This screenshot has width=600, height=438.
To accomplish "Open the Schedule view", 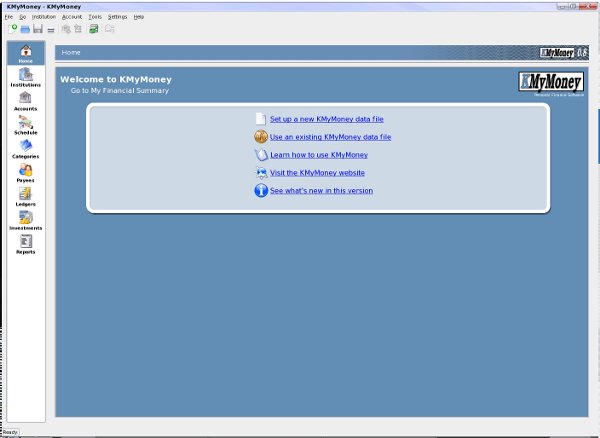I will (x=26, y=125).
